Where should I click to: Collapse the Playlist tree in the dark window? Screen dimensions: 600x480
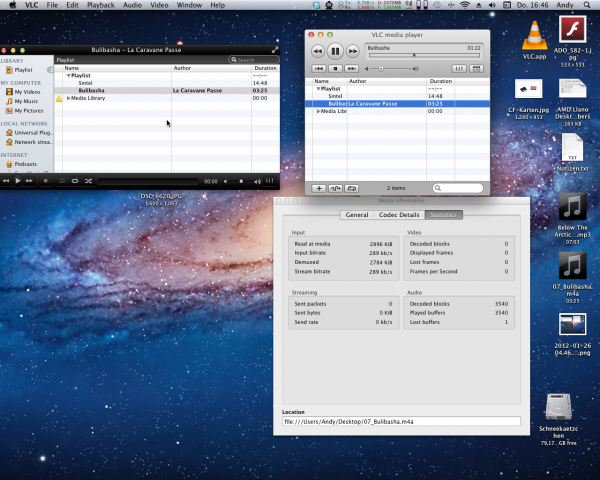68,75
